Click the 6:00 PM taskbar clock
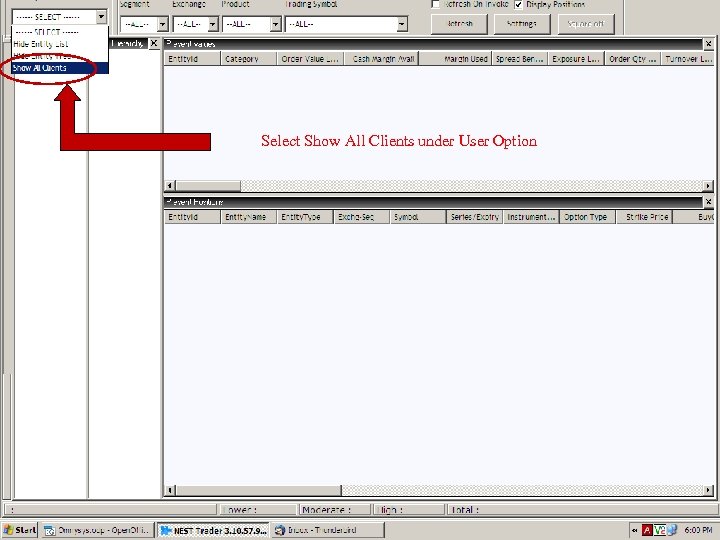 [x=698, y=530]
